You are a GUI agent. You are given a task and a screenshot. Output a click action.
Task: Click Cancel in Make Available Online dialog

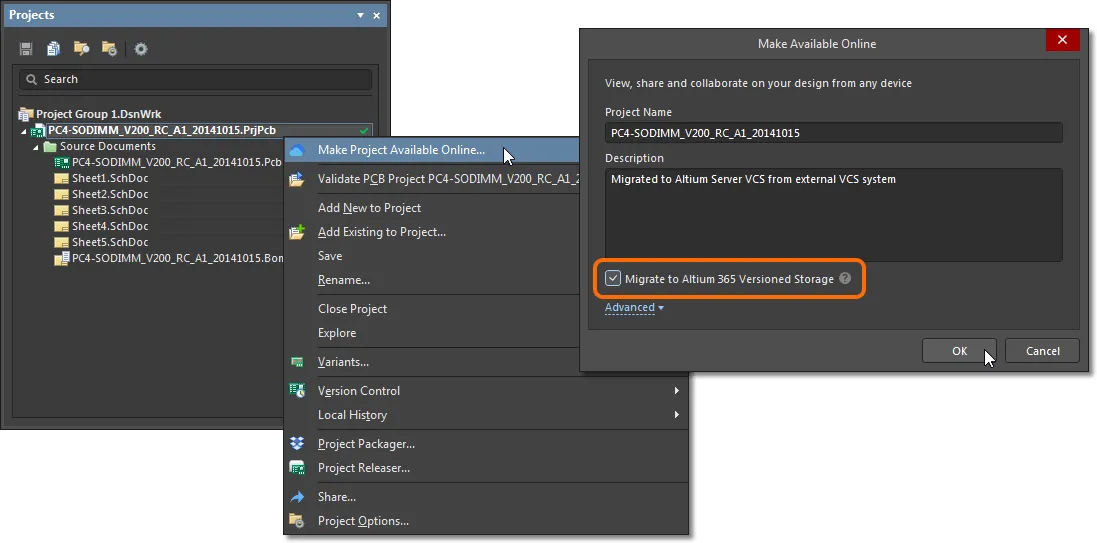click(1042, 351)
